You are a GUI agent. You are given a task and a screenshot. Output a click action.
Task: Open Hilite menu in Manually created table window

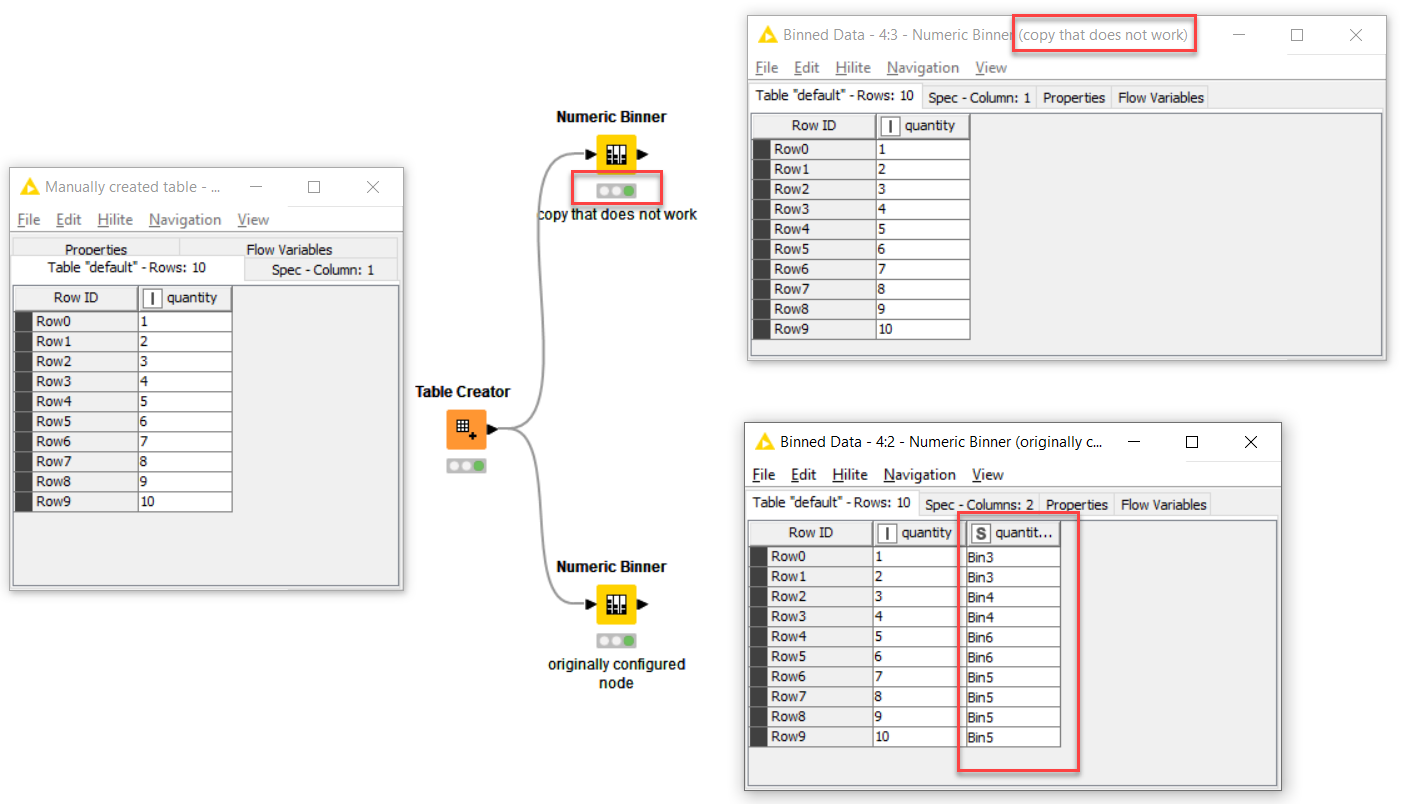coord(115,220)
